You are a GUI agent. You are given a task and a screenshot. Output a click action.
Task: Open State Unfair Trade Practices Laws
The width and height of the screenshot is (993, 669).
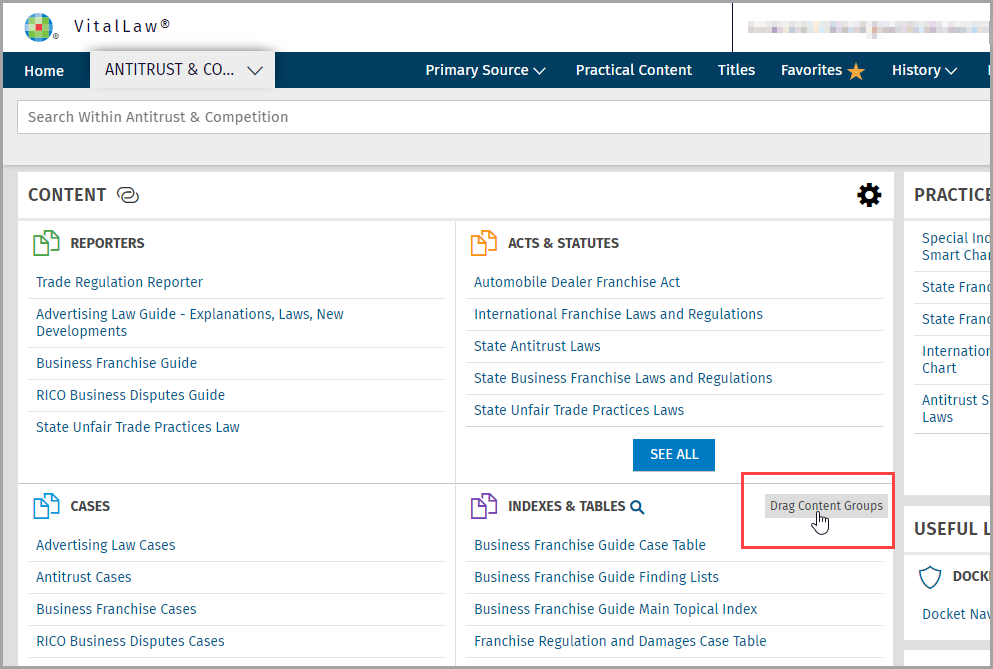579,411
